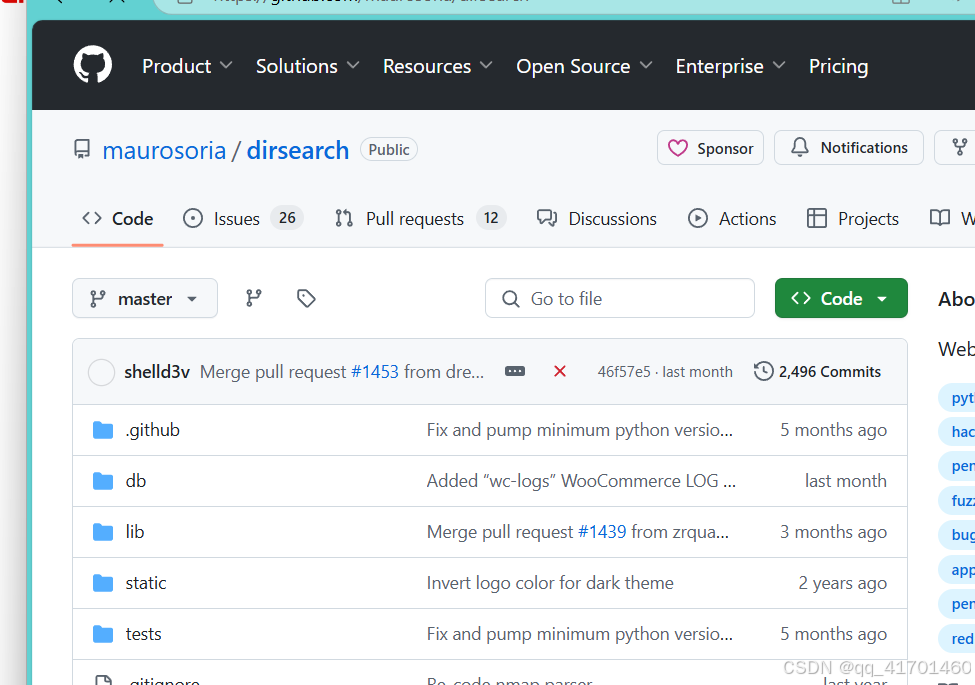Open the tests row's Fix and pump commit message

coord(580,634)
